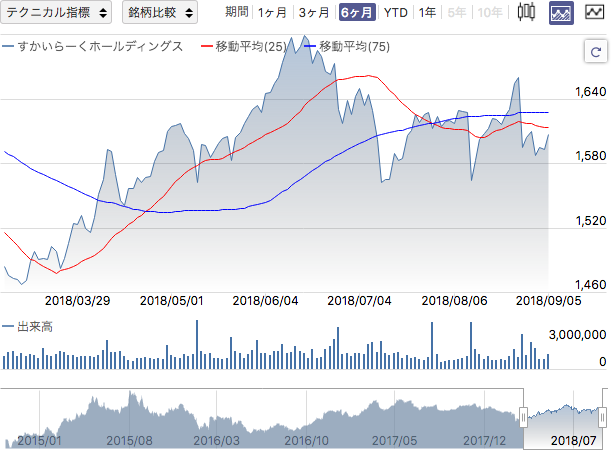The width and height of the screenshot is (612, 451).
Task: Click the 2016/10 area in navigator
Action: point(306,440)
